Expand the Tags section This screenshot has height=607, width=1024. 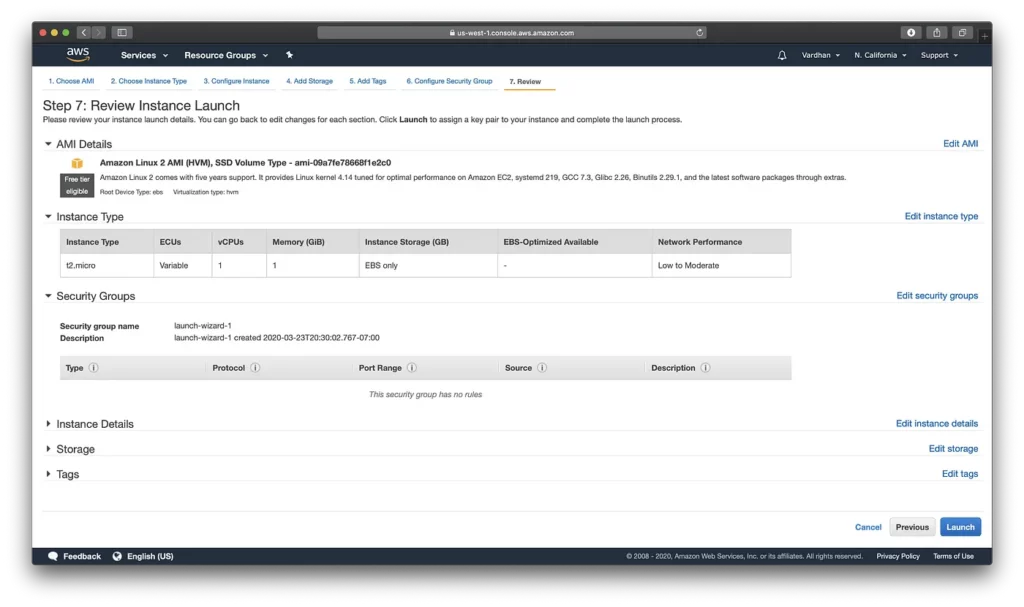48,474
